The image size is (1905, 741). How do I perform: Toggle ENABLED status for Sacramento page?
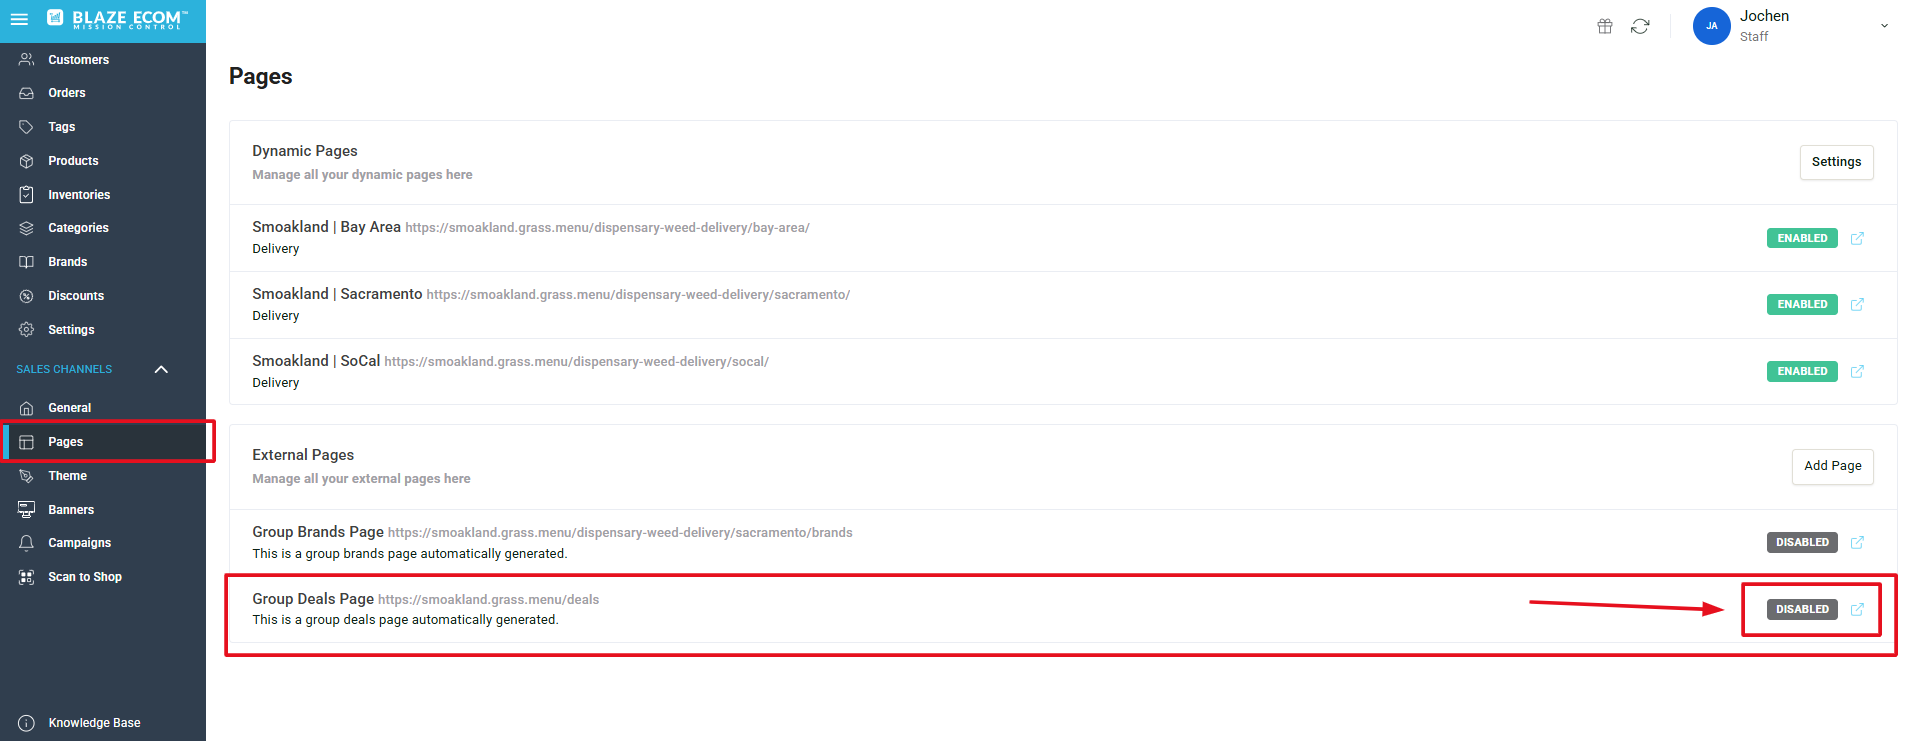tap(1802, 304)
